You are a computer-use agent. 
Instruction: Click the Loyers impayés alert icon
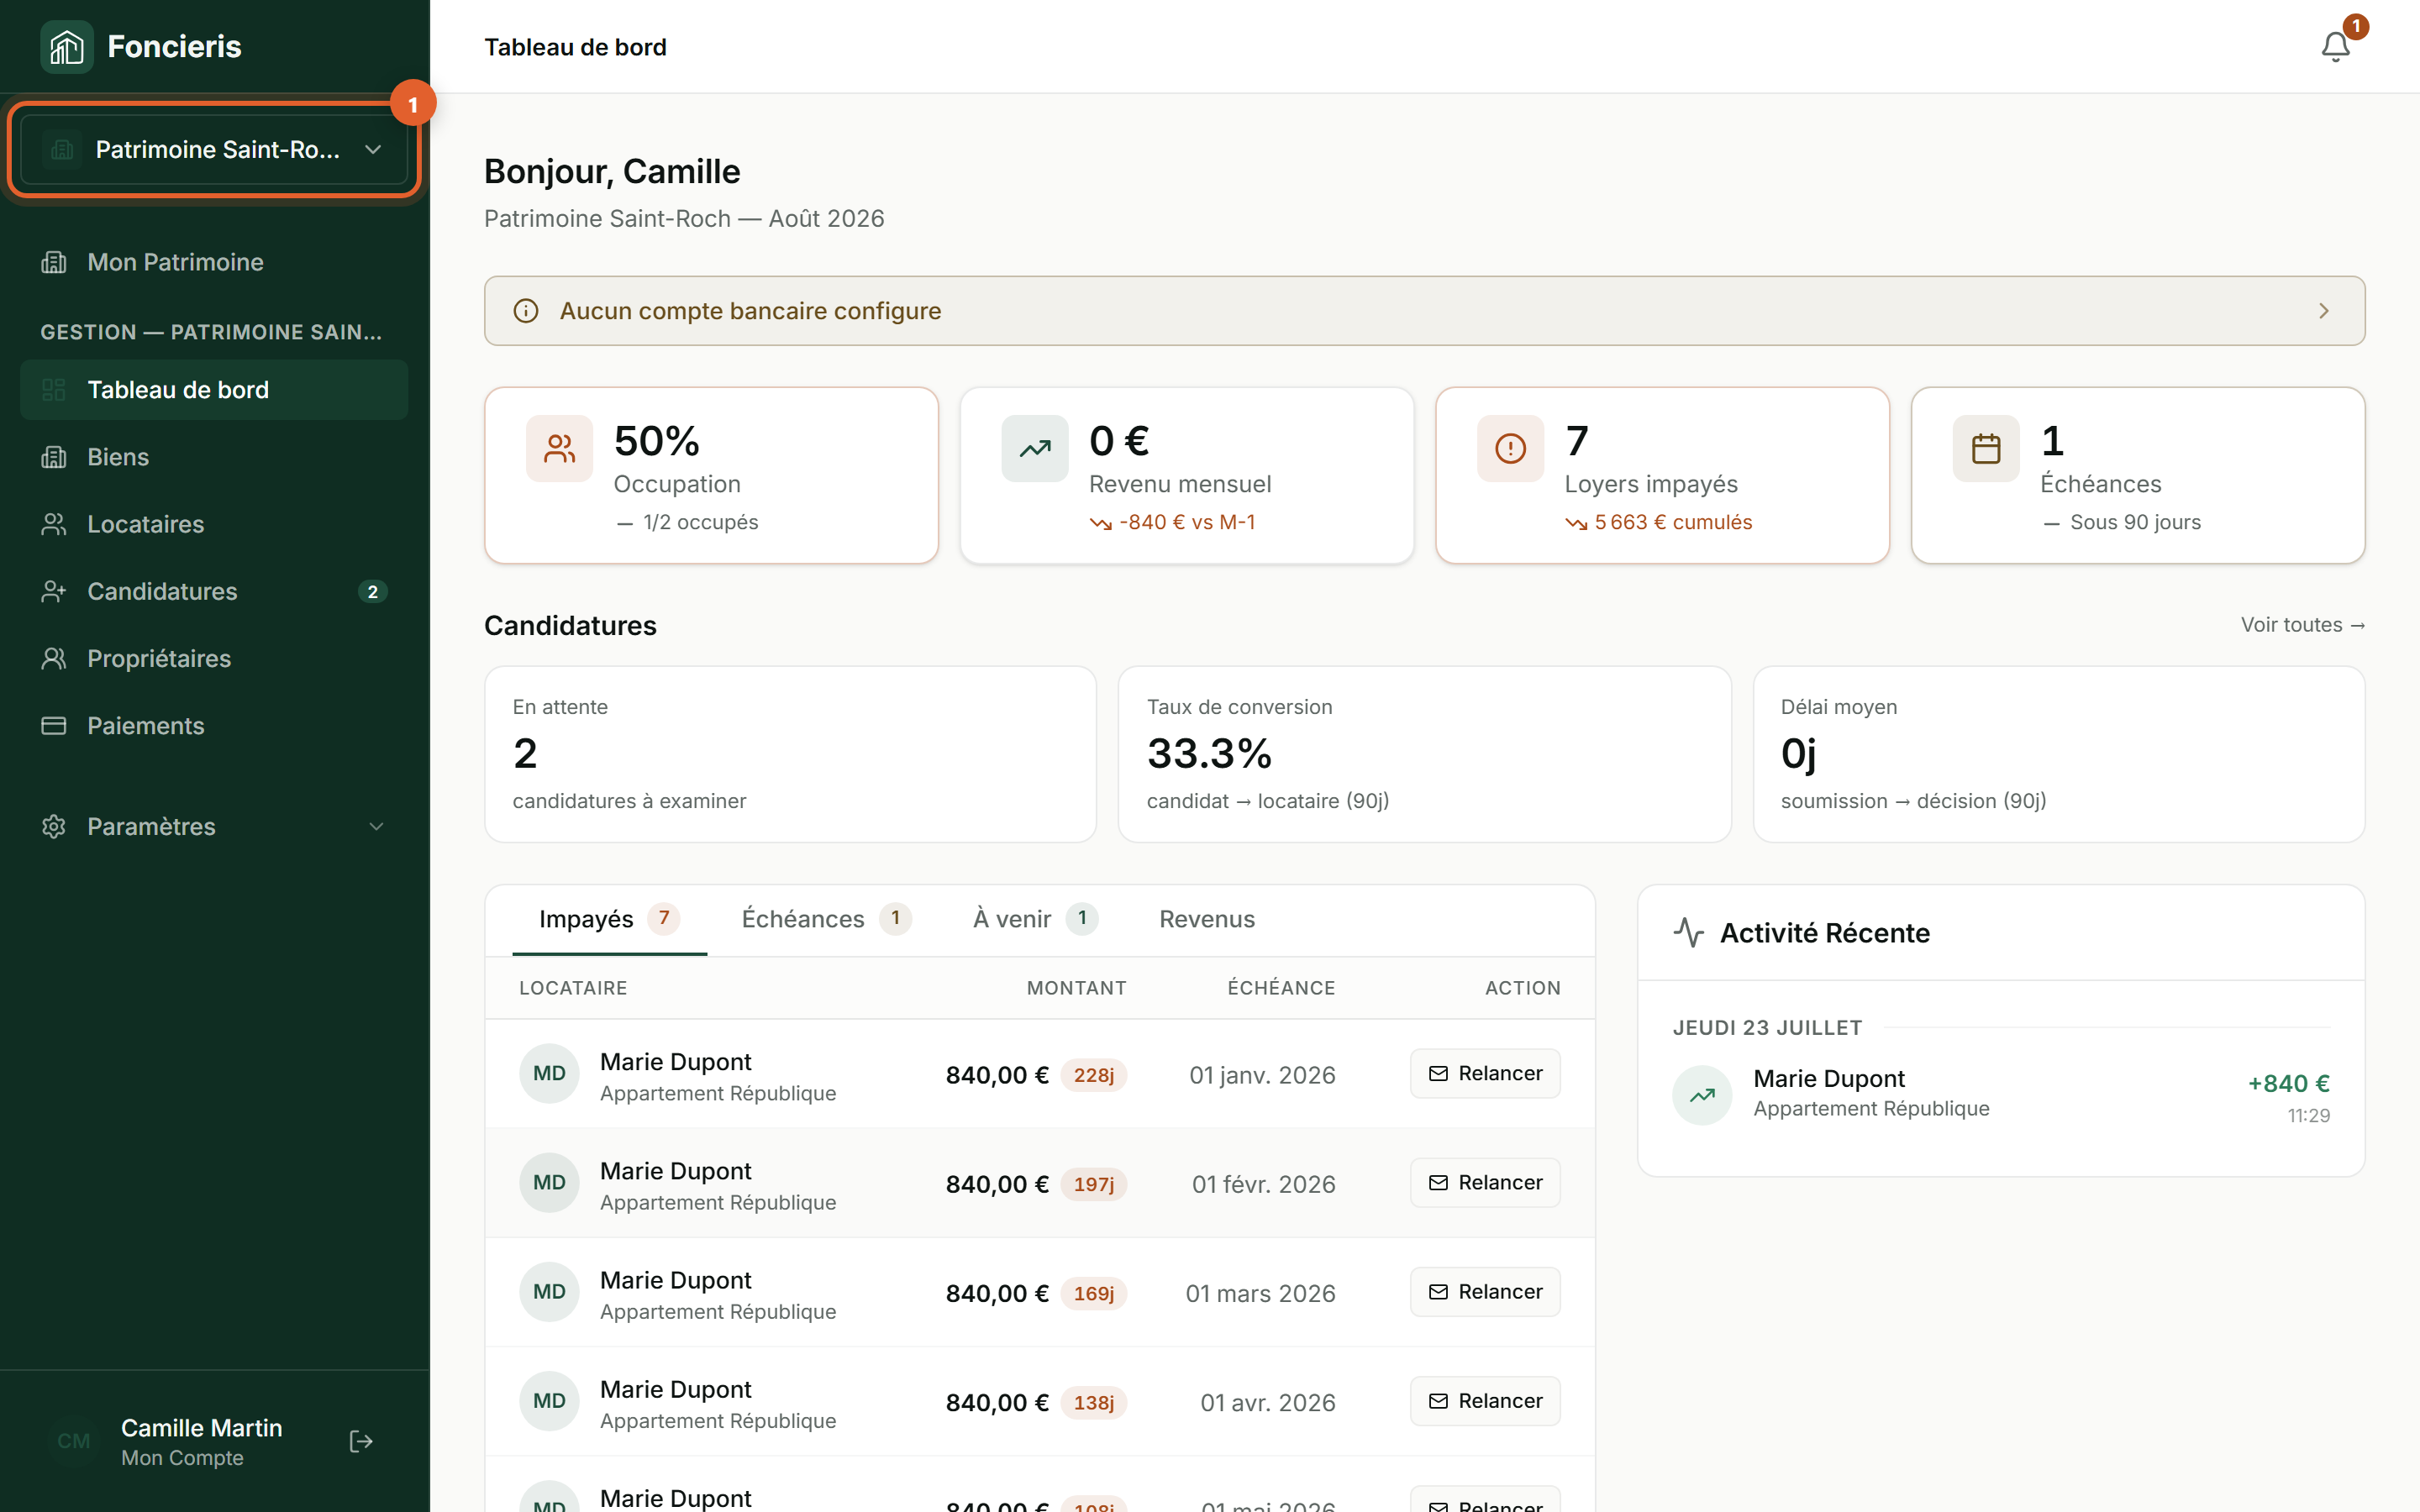point(1510,448)
